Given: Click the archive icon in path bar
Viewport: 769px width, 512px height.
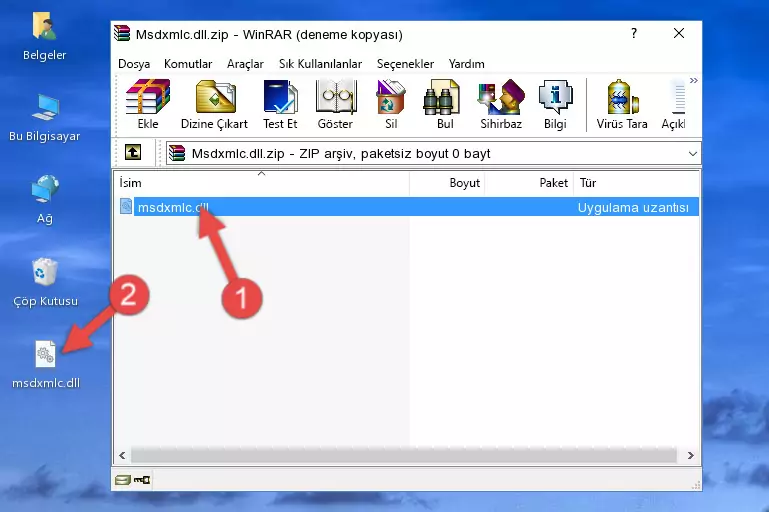Looking at the screenshot, I should pos(177,154).
